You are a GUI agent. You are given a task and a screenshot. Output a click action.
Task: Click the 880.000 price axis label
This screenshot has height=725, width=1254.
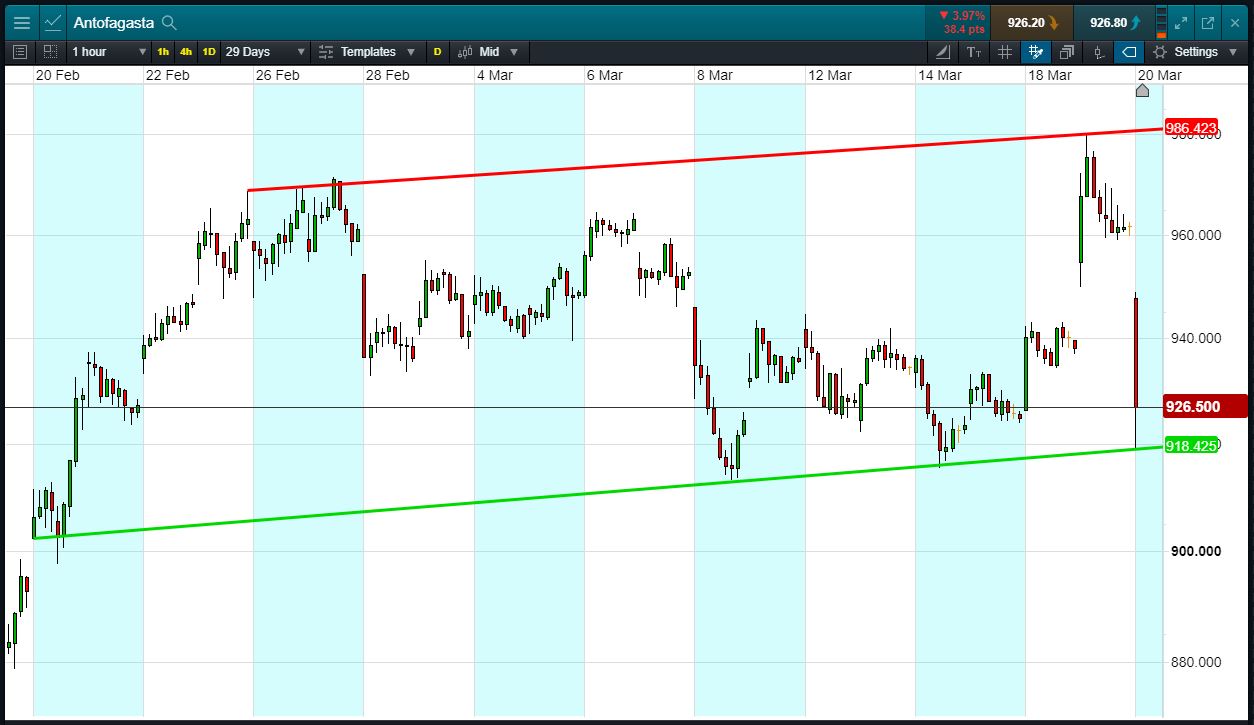click(x=1194, y=662)
